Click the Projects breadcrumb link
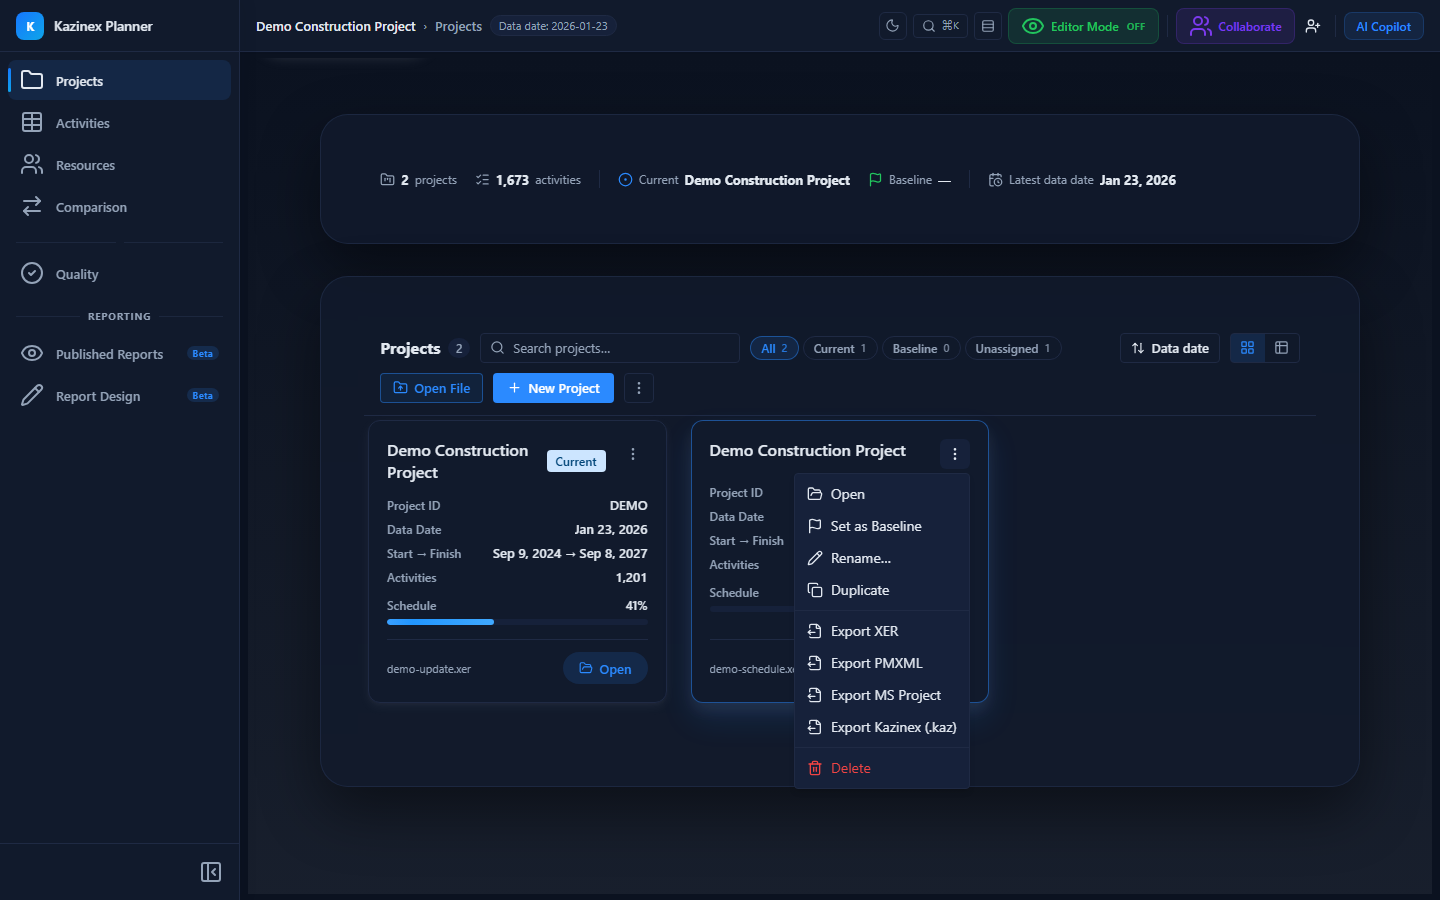The image size is (1440, 900). tap(458, 26)
